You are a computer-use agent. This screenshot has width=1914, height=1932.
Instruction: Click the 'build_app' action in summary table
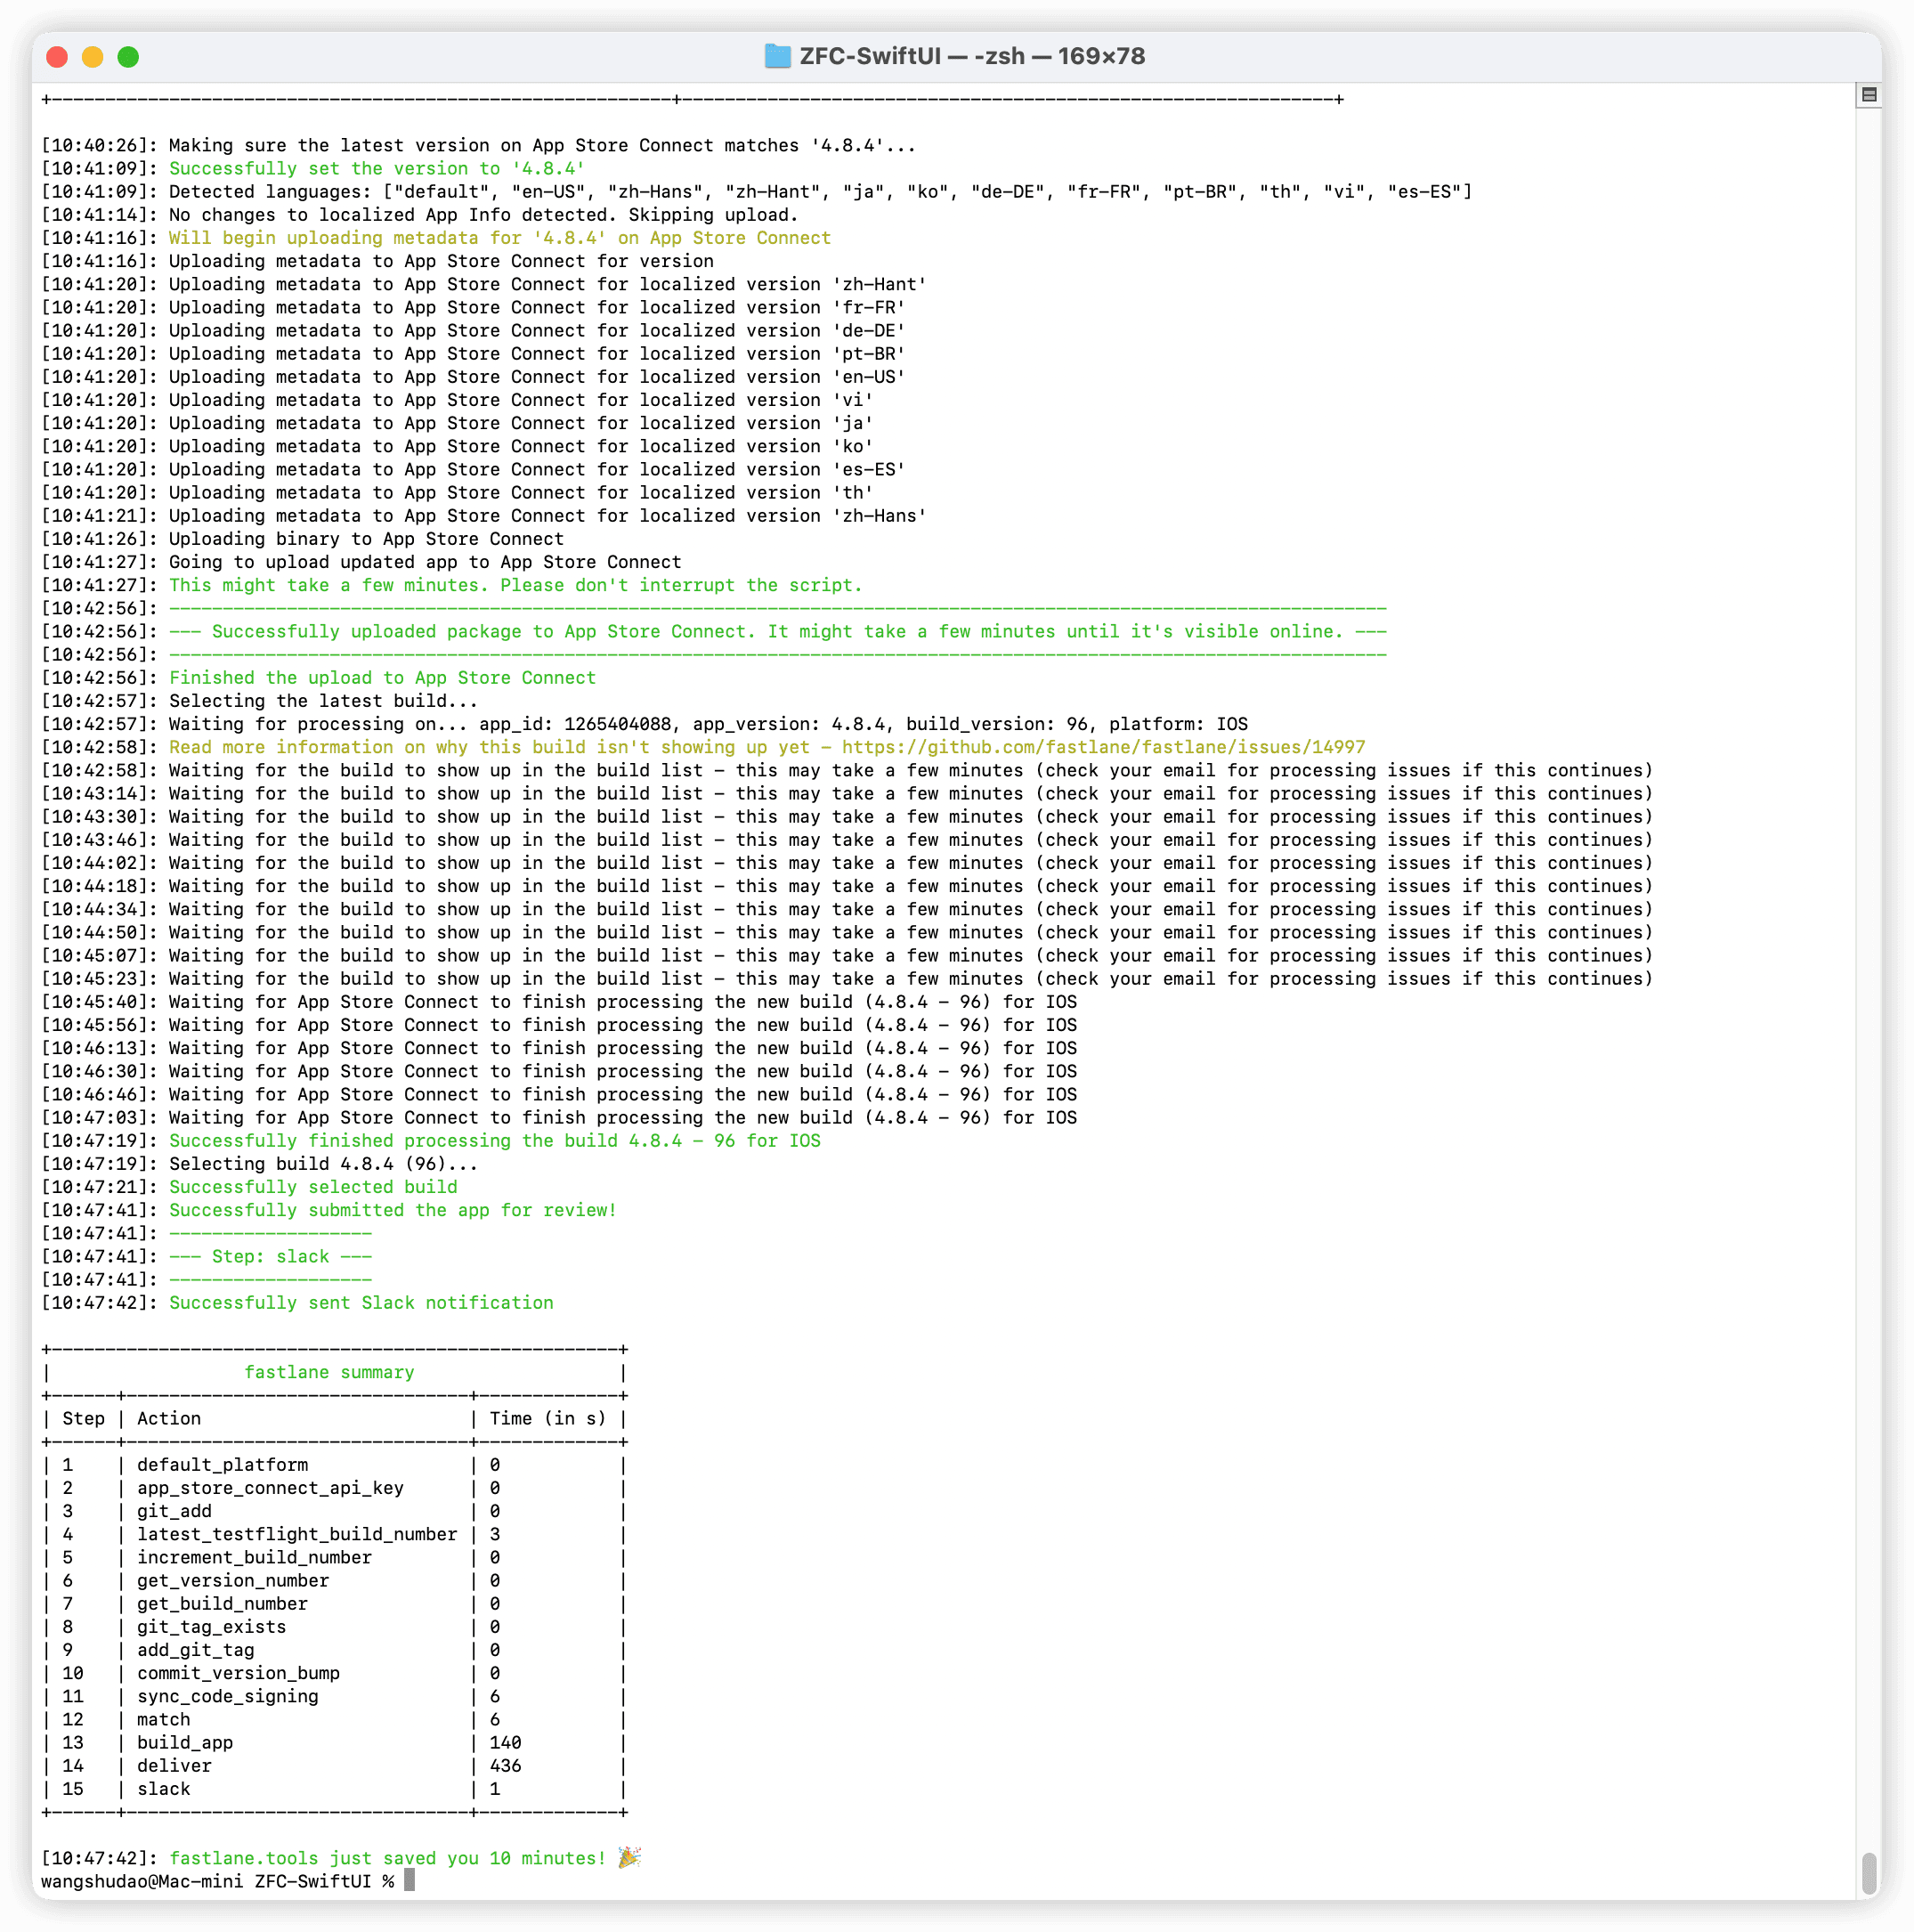[x=185, y=1742]
